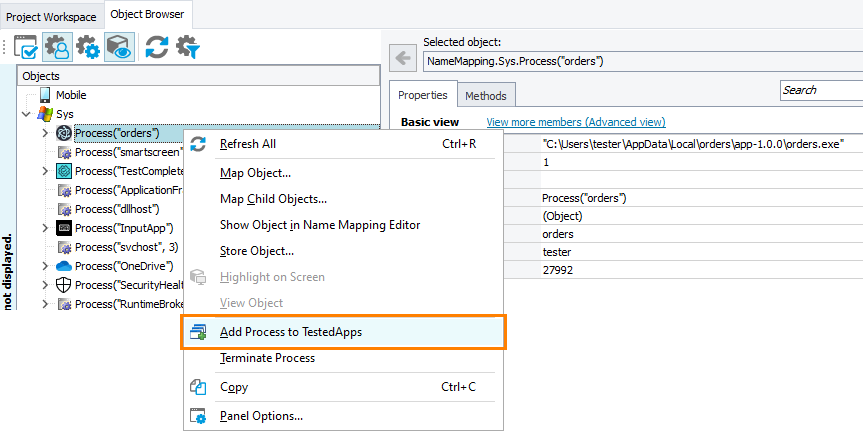The height and width of the screenshot is (431, 863).
Task: Click the Search input field
Action: [x=820, y=90]
